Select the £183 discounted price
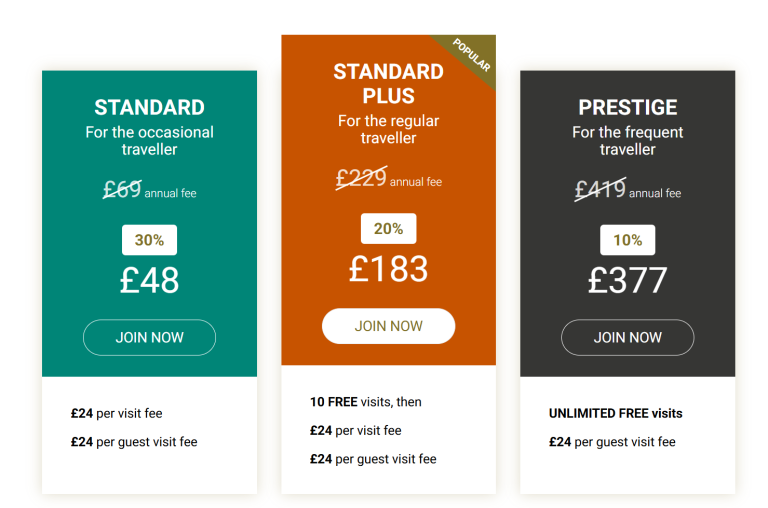Screen dimensions: 768x508 coord(388,269)
